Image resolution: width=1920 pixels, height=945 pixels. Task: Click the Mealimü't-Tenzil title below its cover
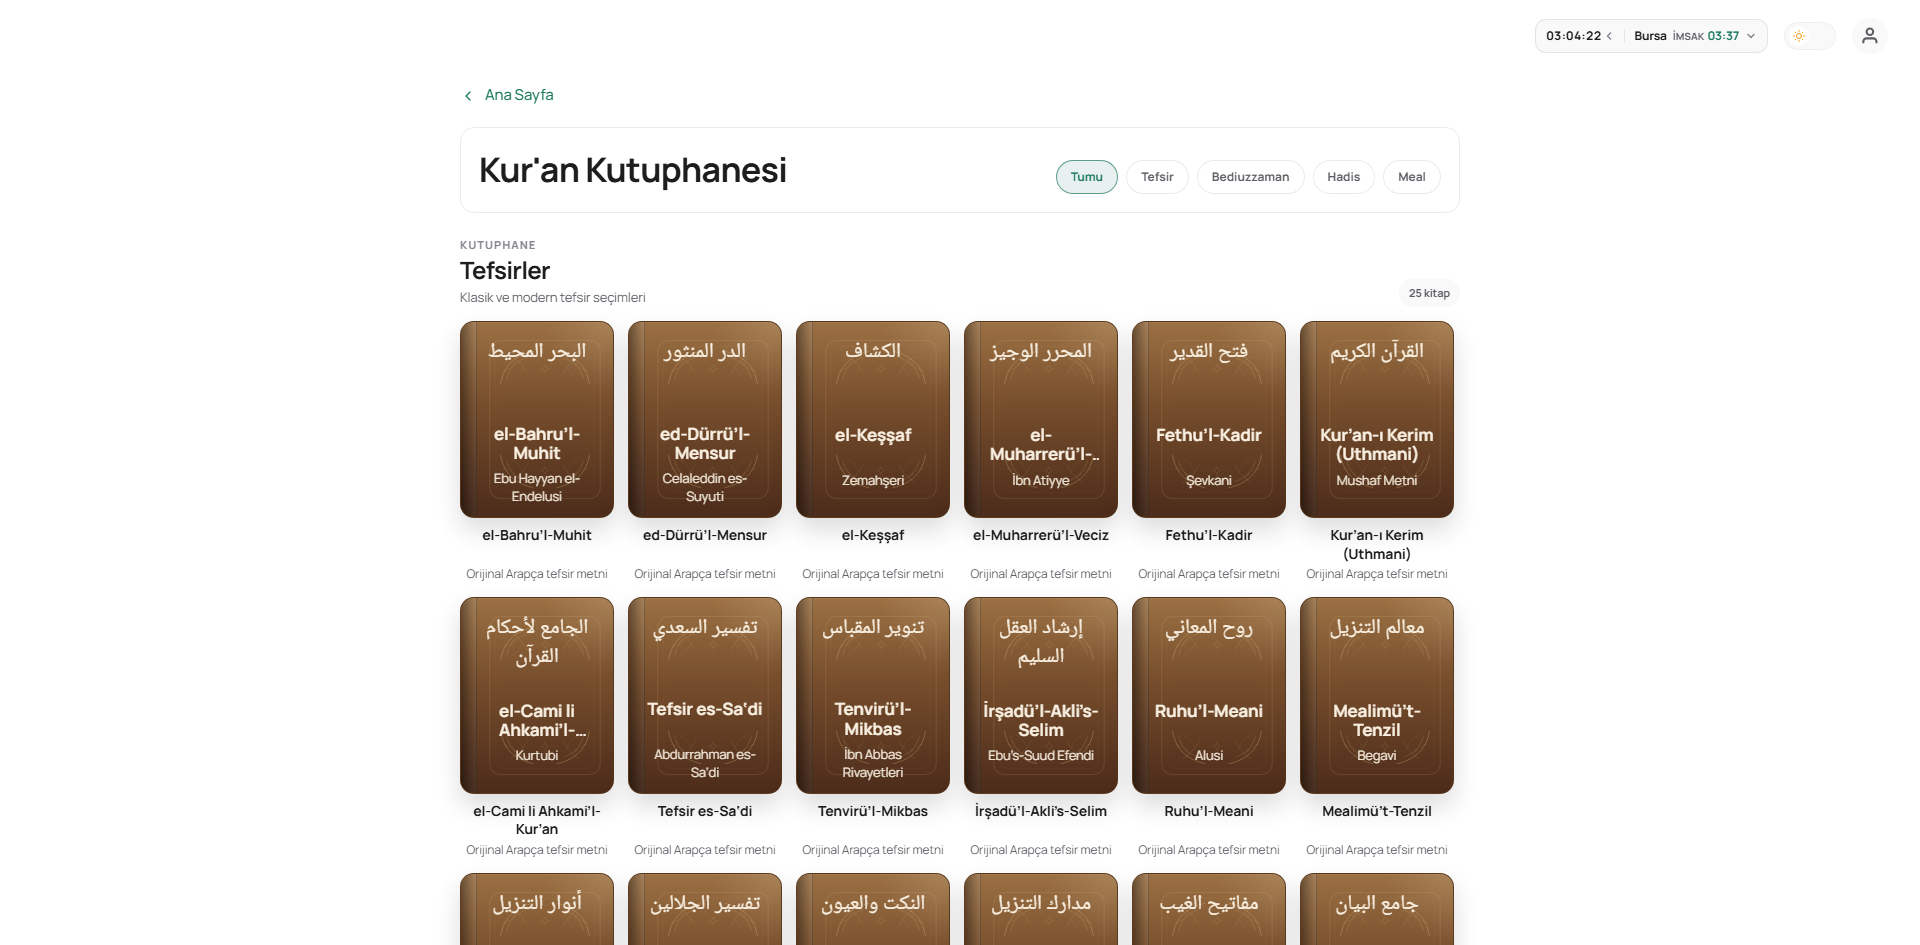(1377, 811)
